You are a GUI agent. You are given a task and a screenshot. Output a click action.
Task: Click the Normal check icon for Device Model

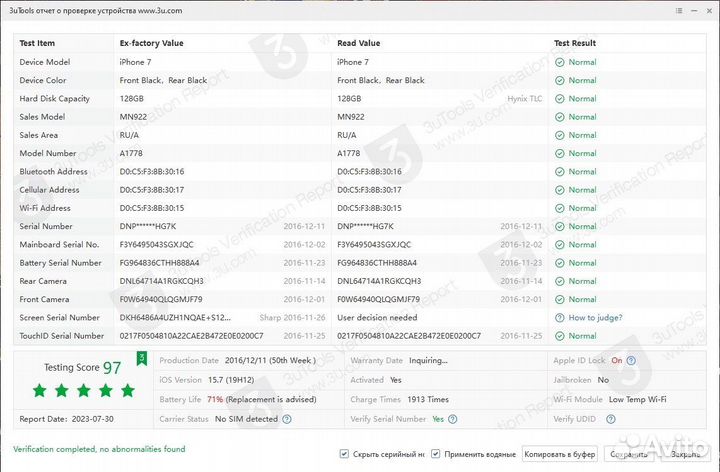[559, 62]
